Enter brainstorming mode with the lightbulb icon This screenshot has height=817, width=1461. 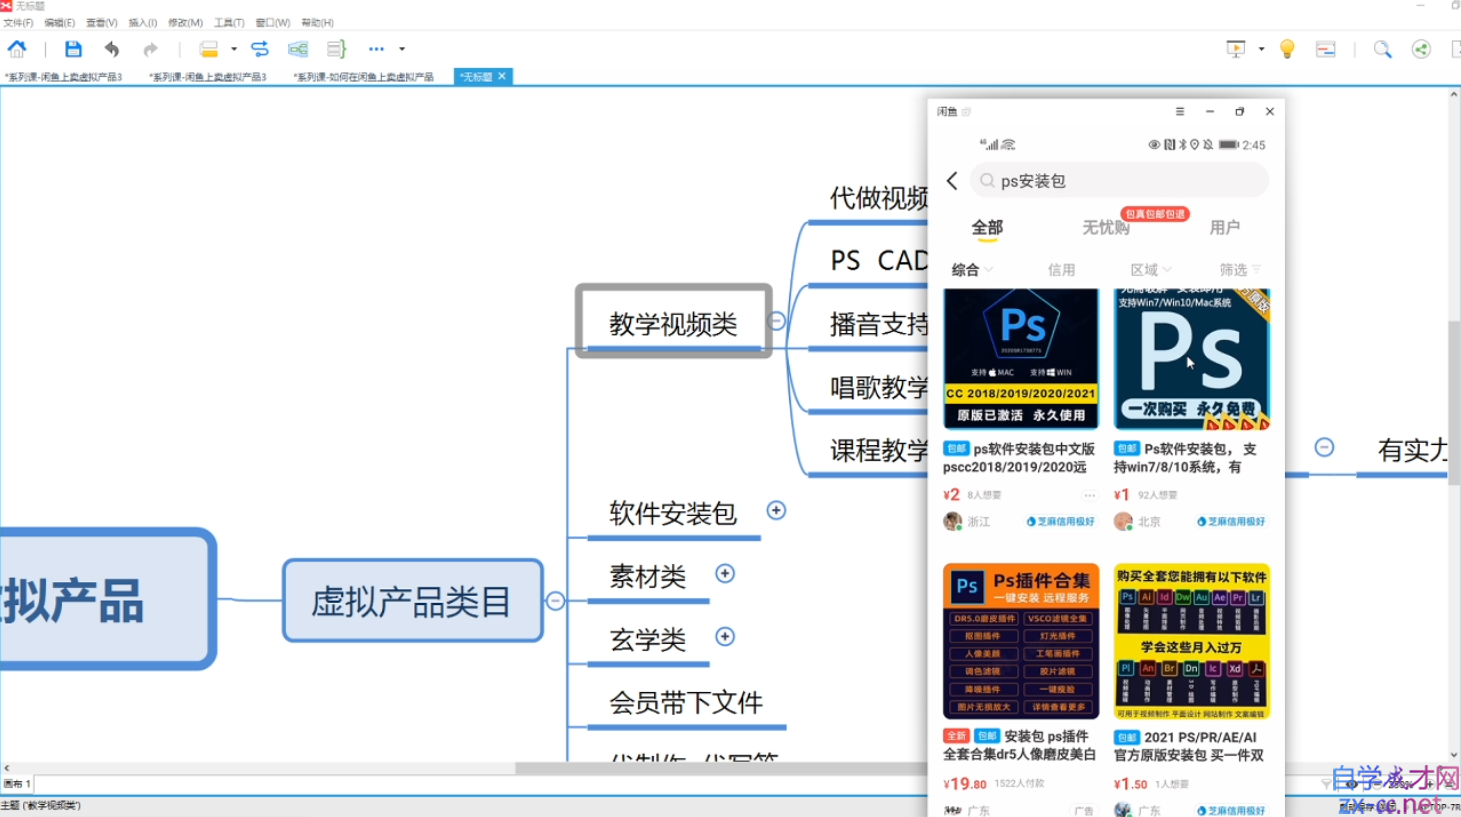coord(1287,48)
